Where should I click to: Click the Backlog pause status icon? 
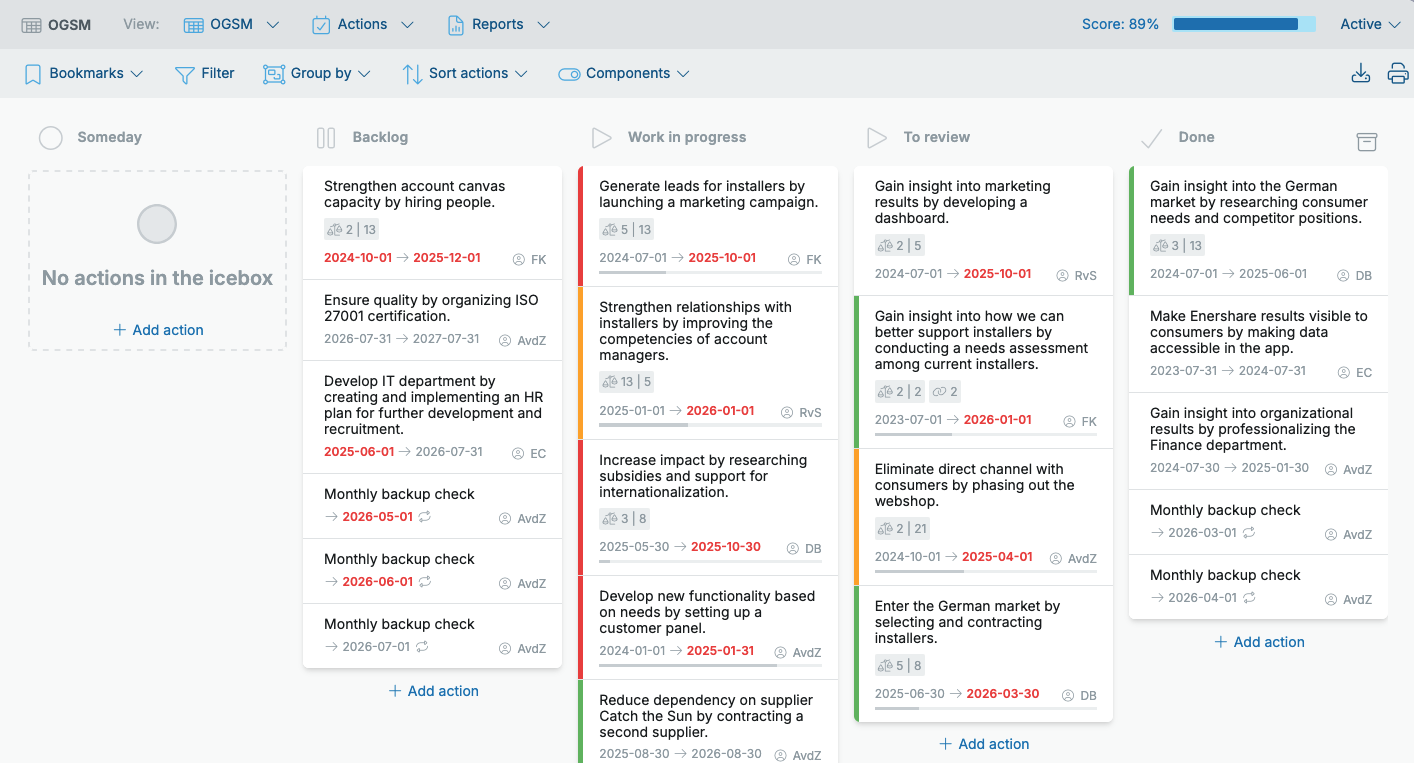pos(326,138)
